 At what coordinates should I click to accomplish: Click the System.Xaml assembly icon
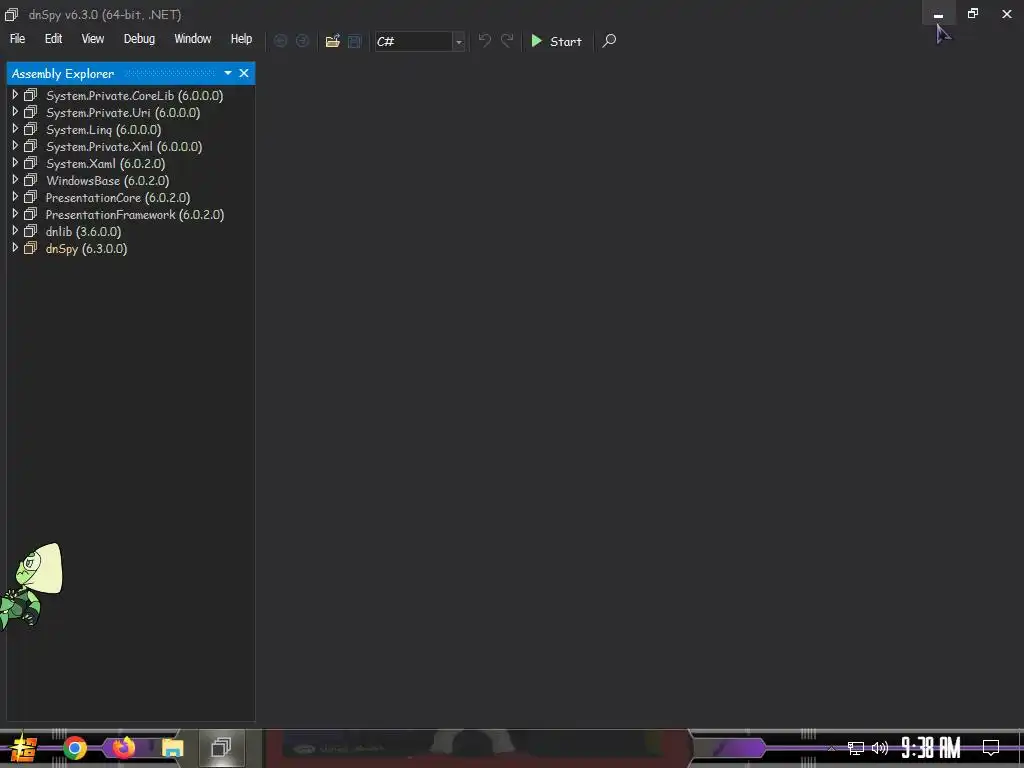(31, 163)
